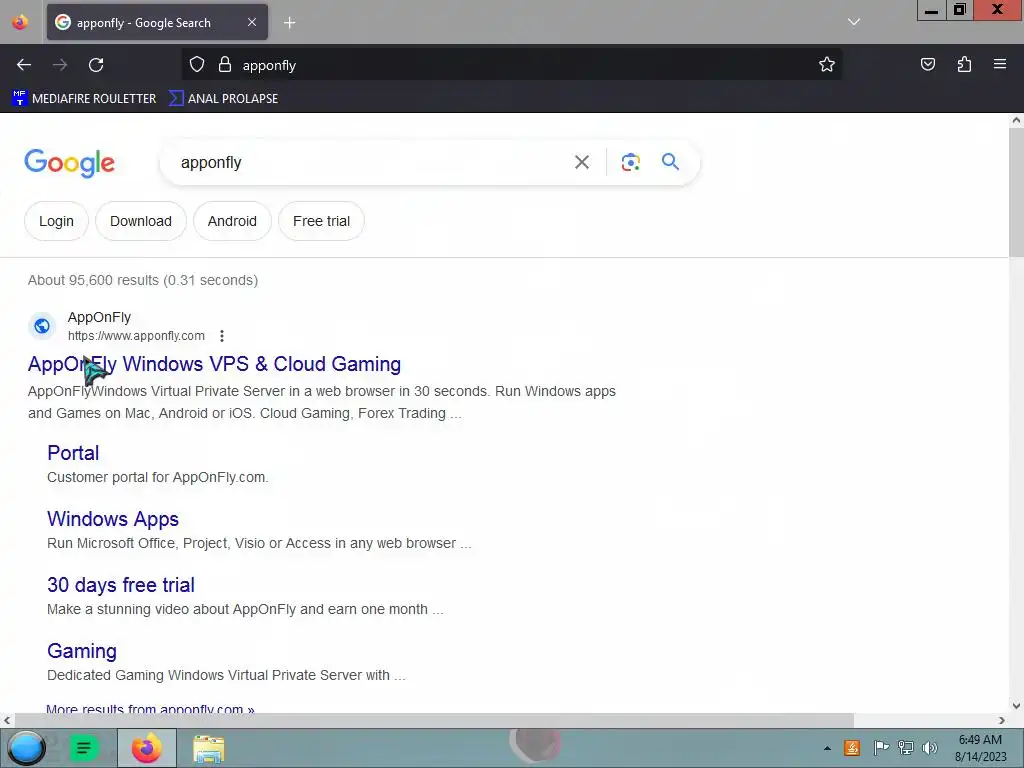
Task: Click the horizontal scrollbar thumb
Action: pyautogui.click(x=434, y=720)
